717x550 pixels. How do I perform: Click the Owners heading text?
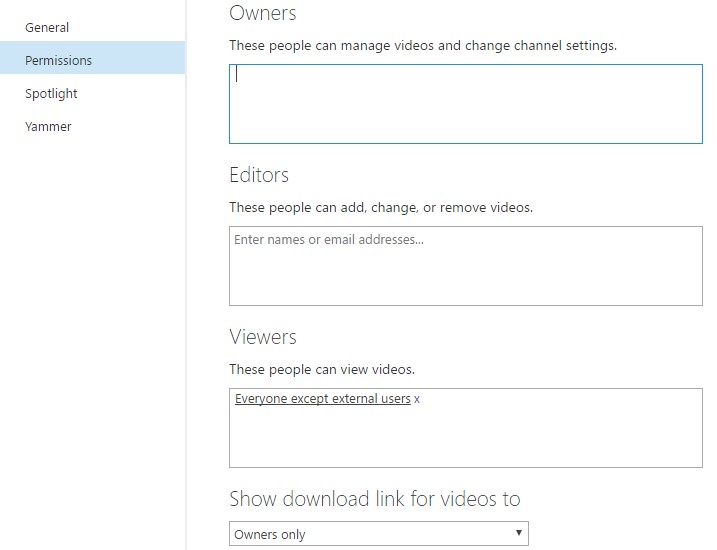coord(262,13)
